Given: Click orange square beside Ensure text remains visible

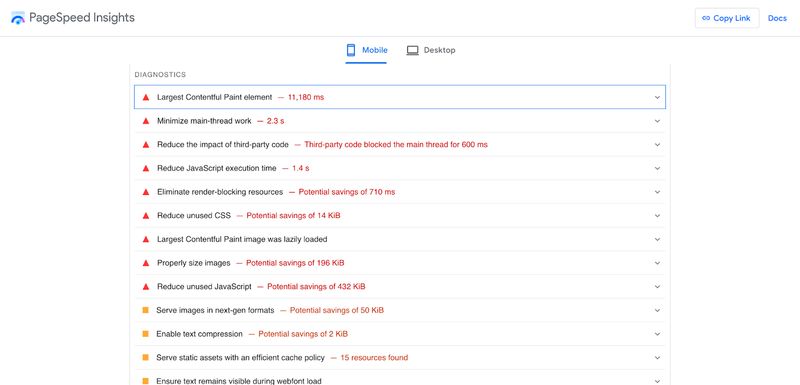Looking at the screenshot, I should [x=145, y=381].
